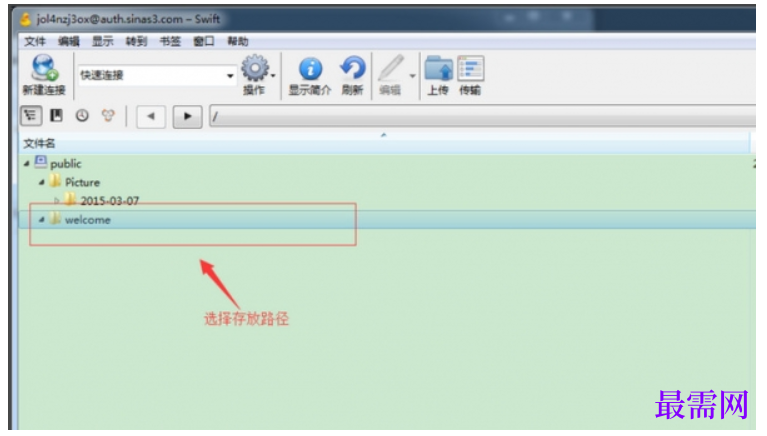
Task: Collapse the public container tree node
Action: point(26,163)
